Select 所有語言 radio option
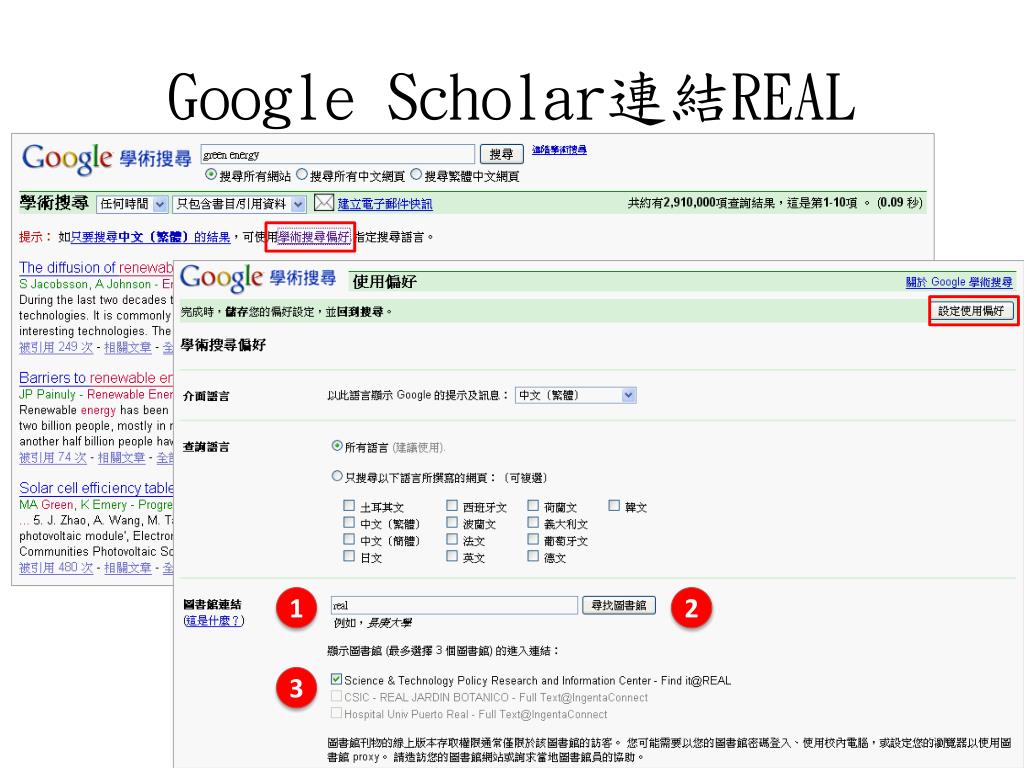This screenshot has height=768, width=1024. (337, 446)
